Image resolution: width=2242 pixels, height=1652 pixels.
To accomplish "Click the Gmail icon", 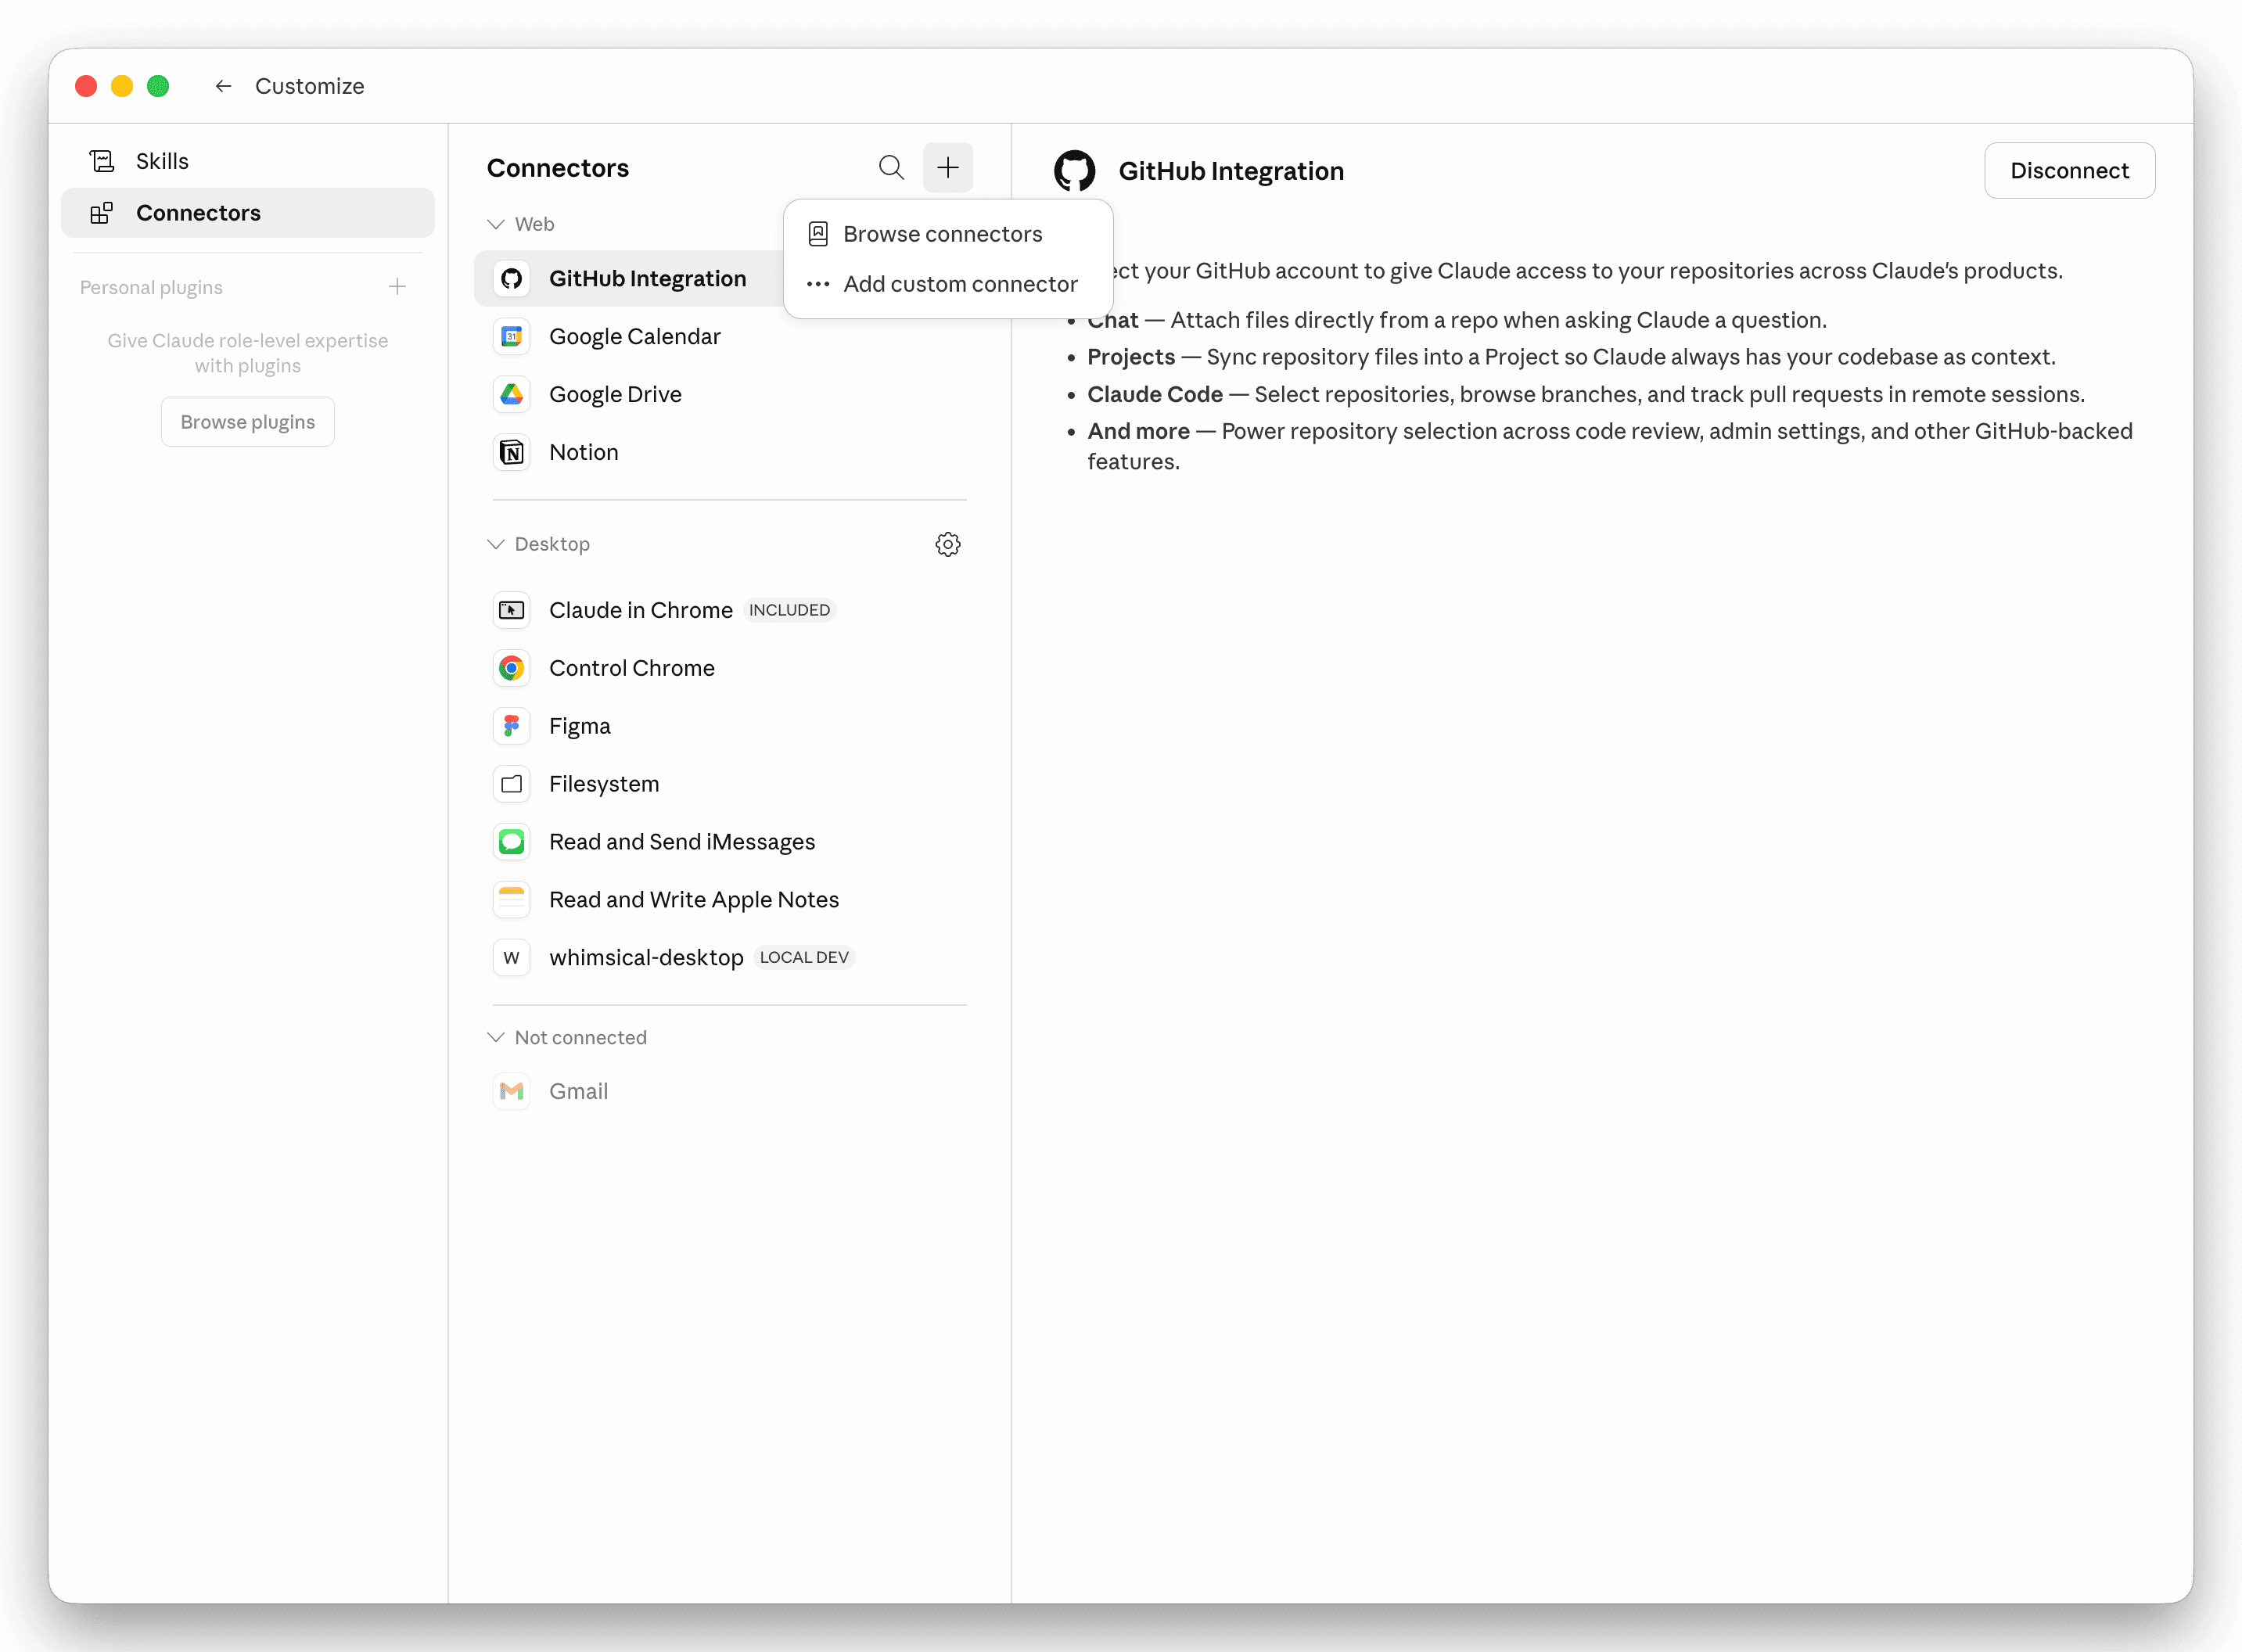I will click(512, 1091).
